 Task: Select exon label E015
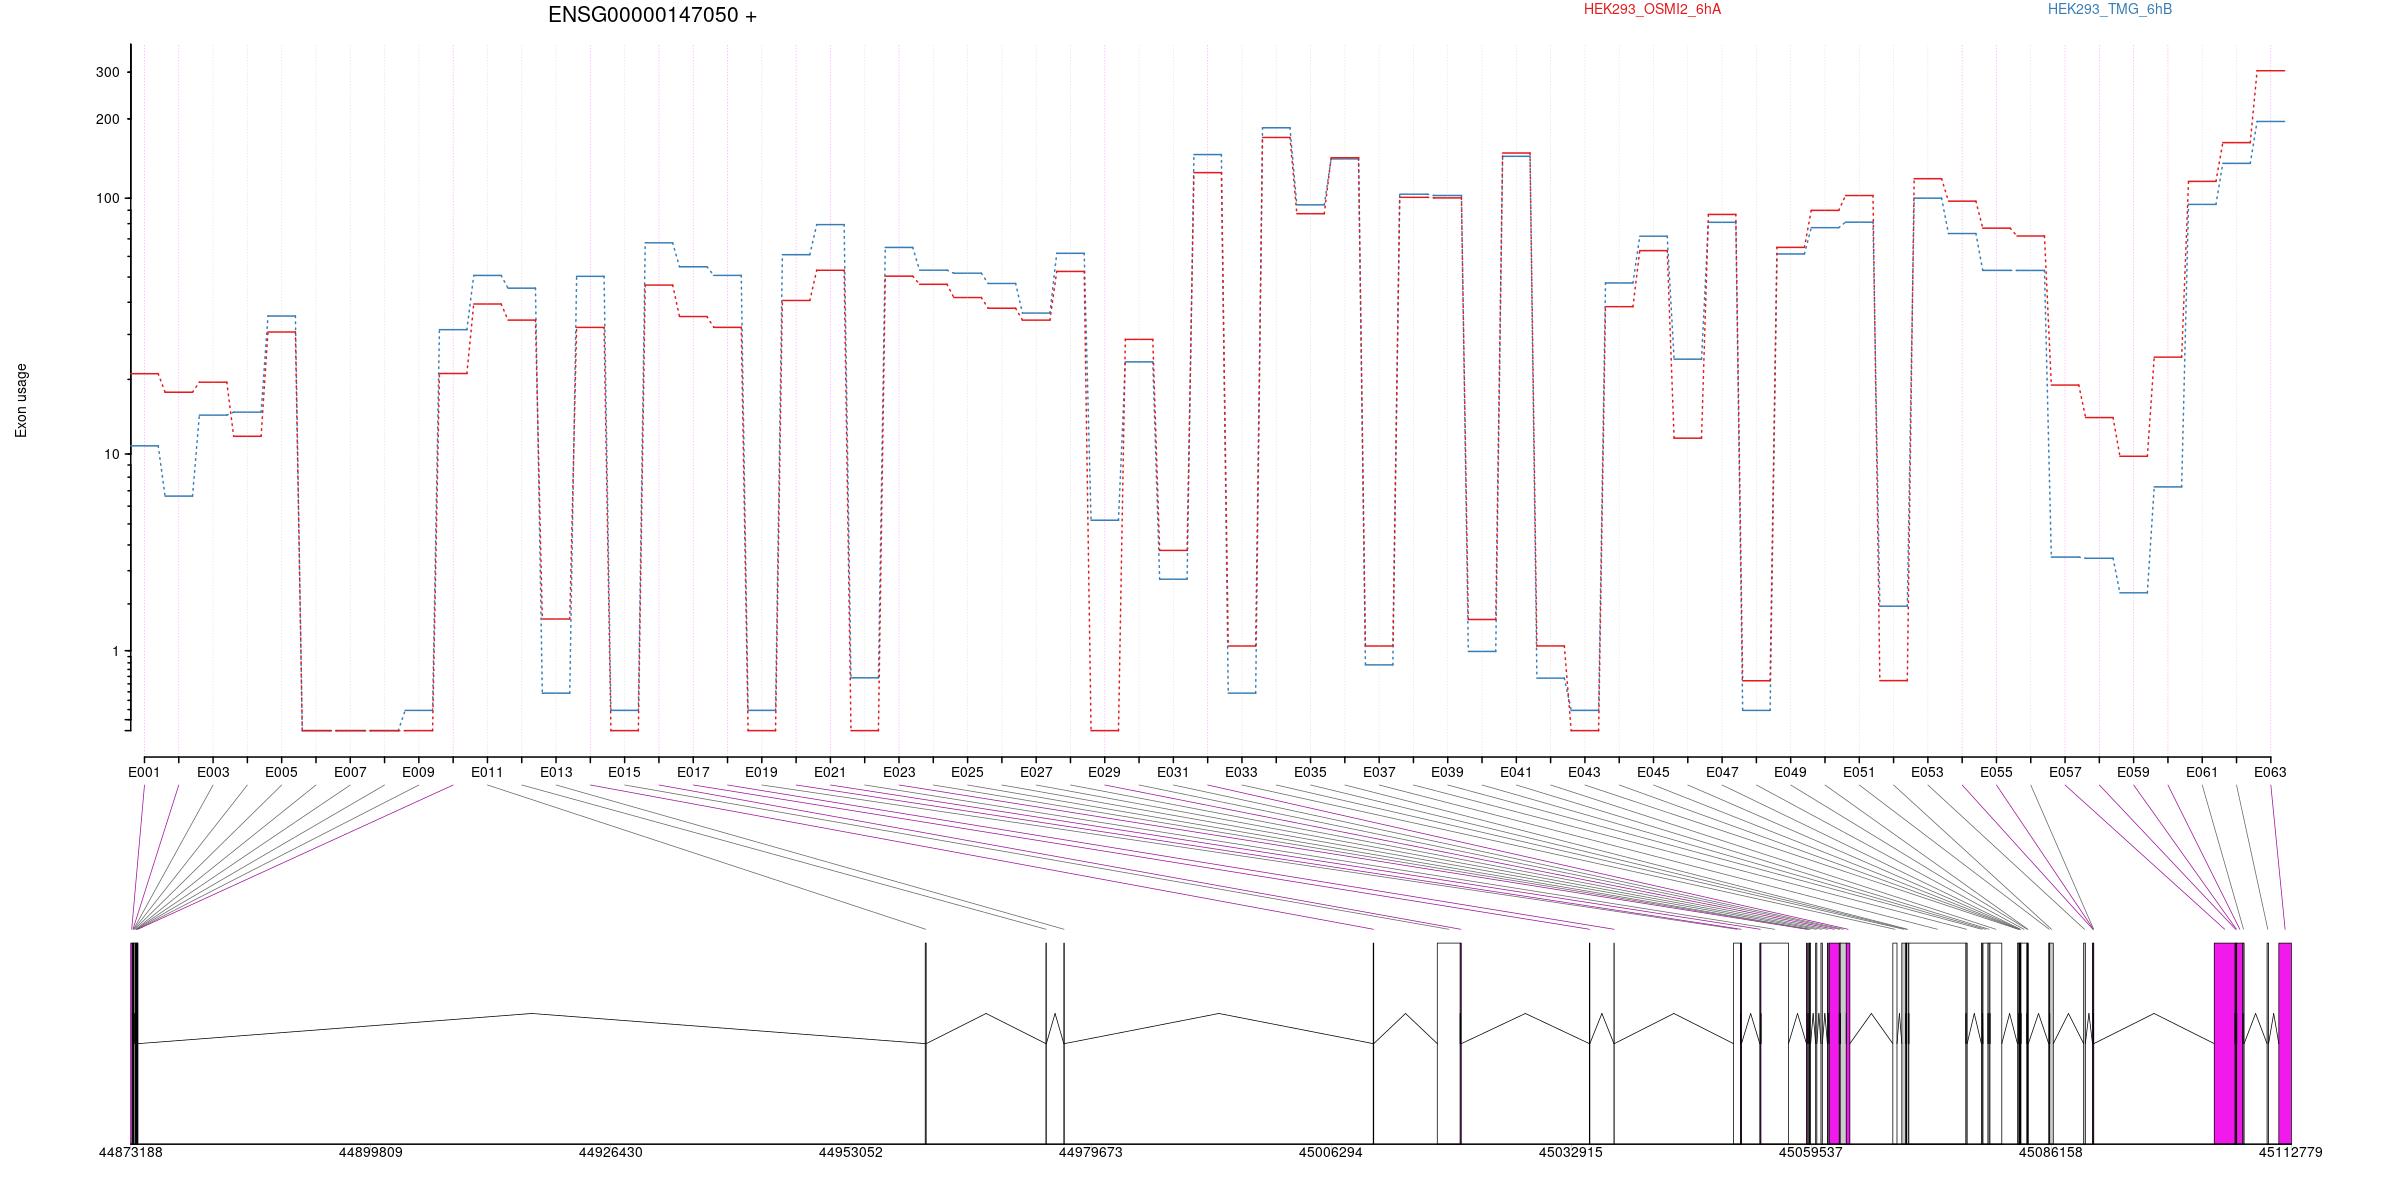624,772
